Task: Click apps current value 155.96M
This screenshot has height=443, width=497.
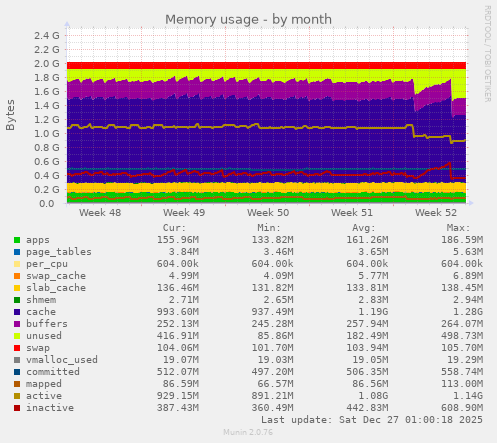Action: point(178,240)
